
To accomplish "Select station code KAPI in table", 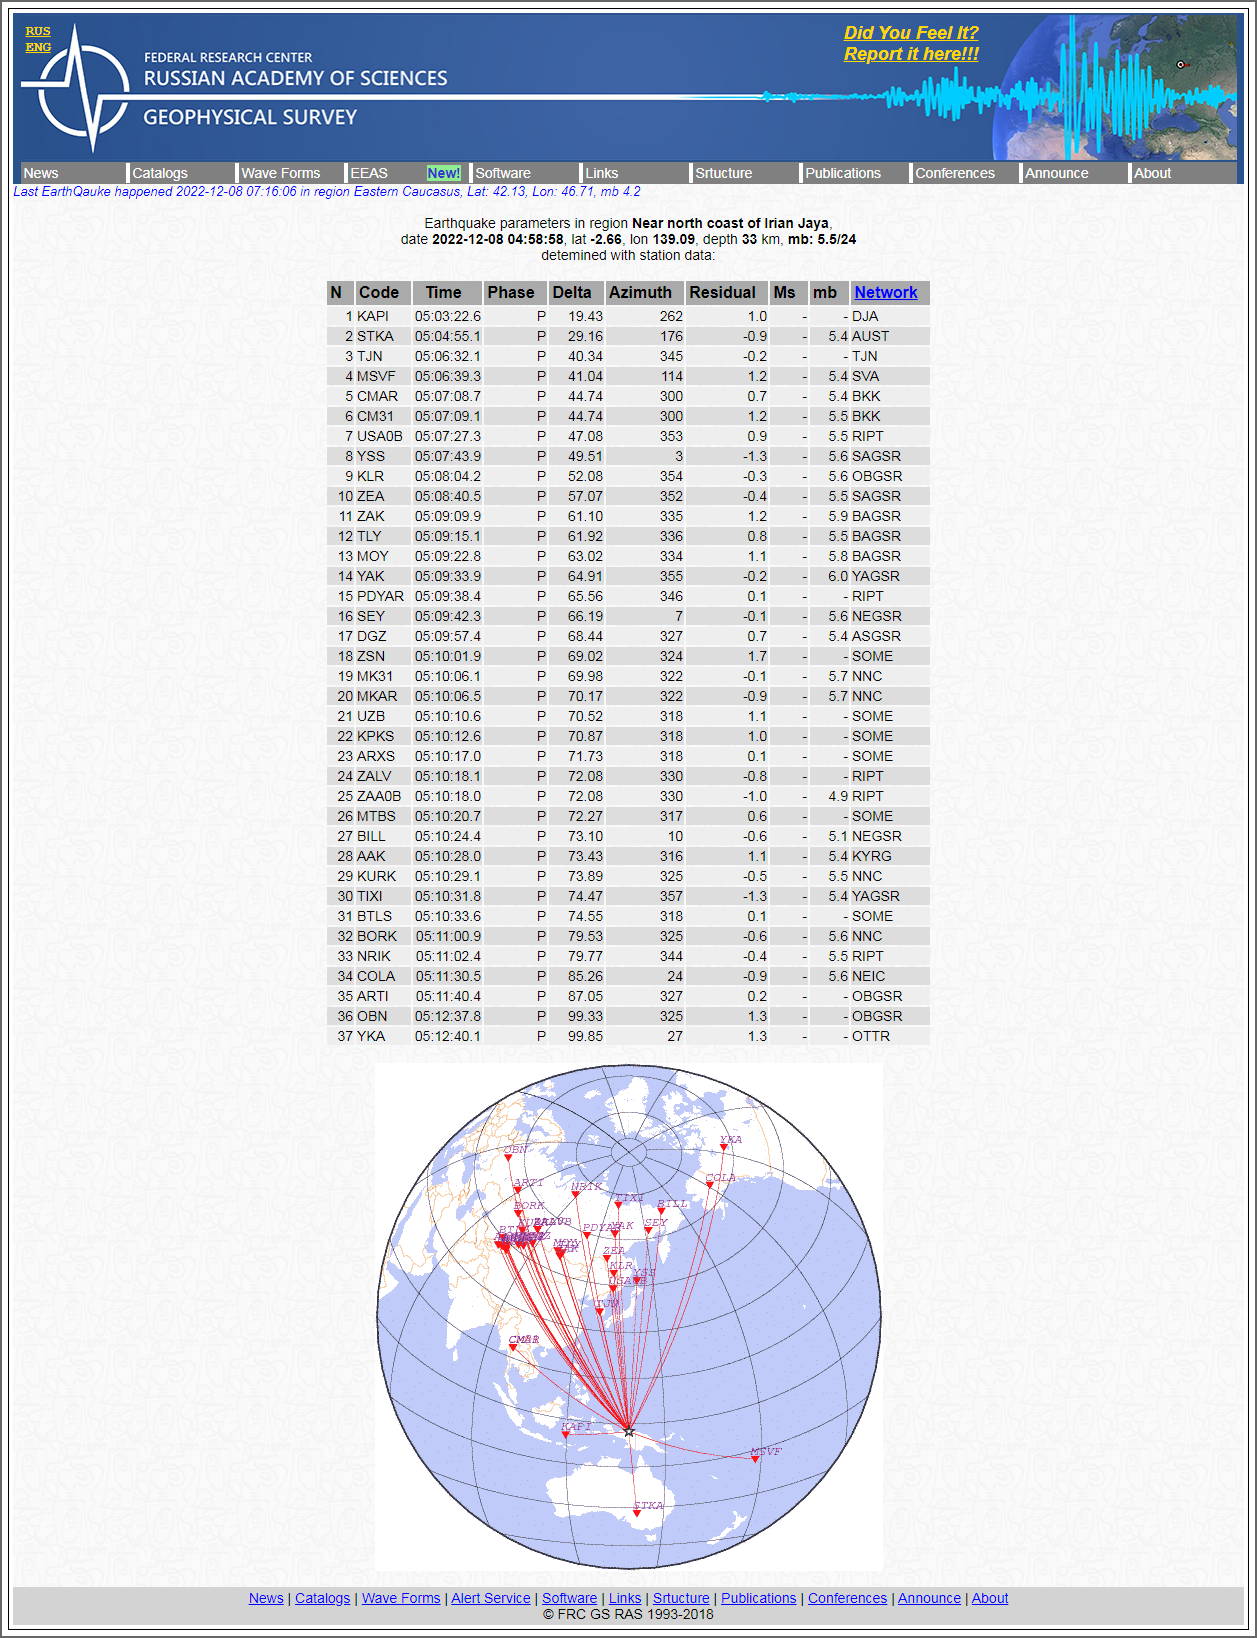I will coord(373,316).
